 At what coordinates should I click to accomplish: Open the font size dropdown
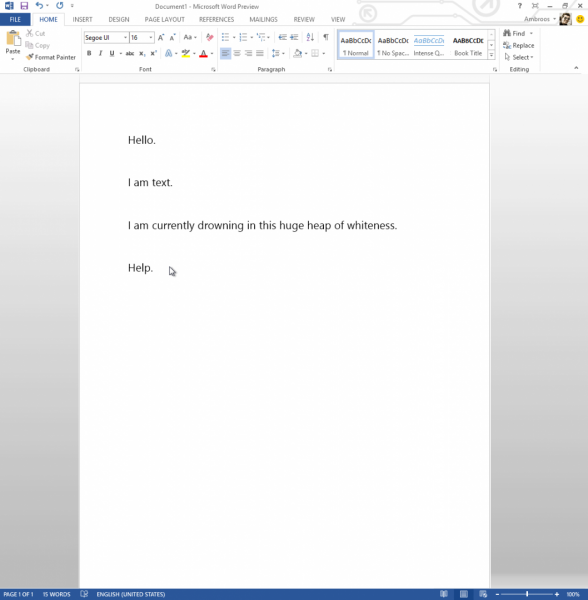151,38
